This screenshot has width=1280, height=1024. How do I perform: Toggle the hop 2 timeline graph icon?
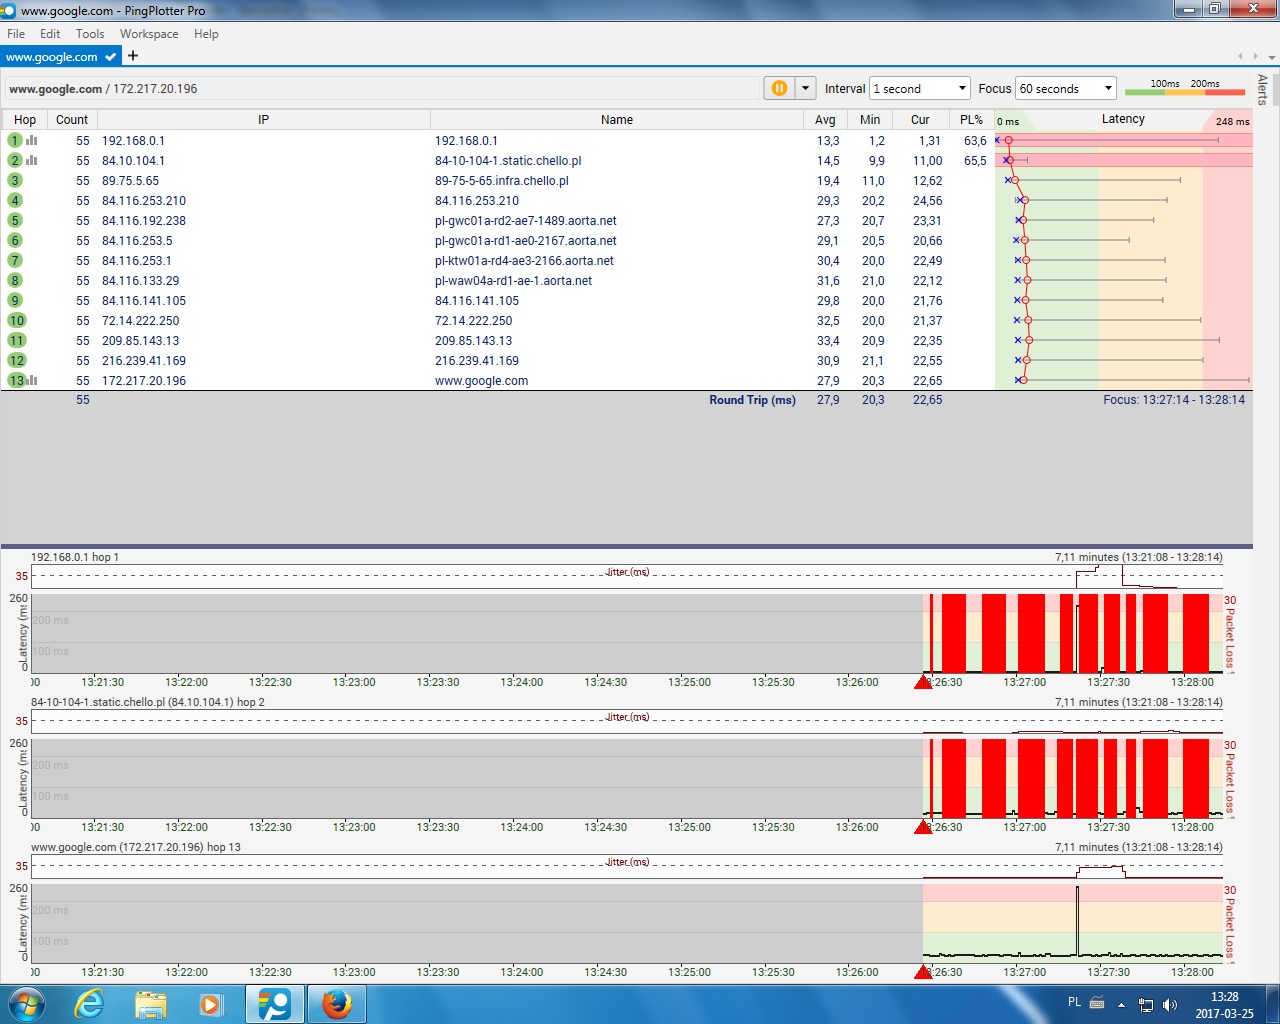[32, 160]
